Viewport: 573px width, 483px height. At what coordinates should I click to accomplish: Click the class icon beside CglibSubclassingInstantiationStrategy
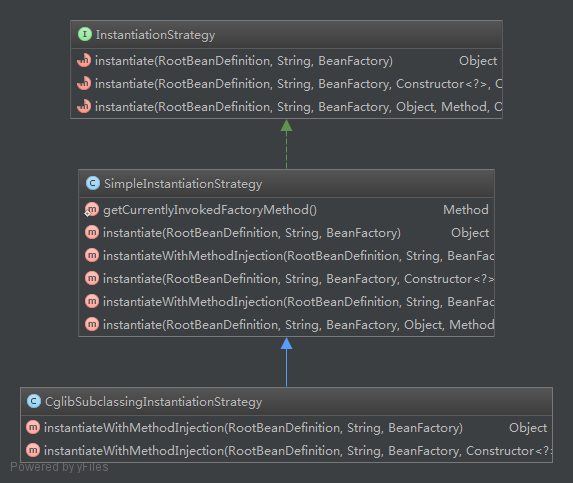[34, 401]
